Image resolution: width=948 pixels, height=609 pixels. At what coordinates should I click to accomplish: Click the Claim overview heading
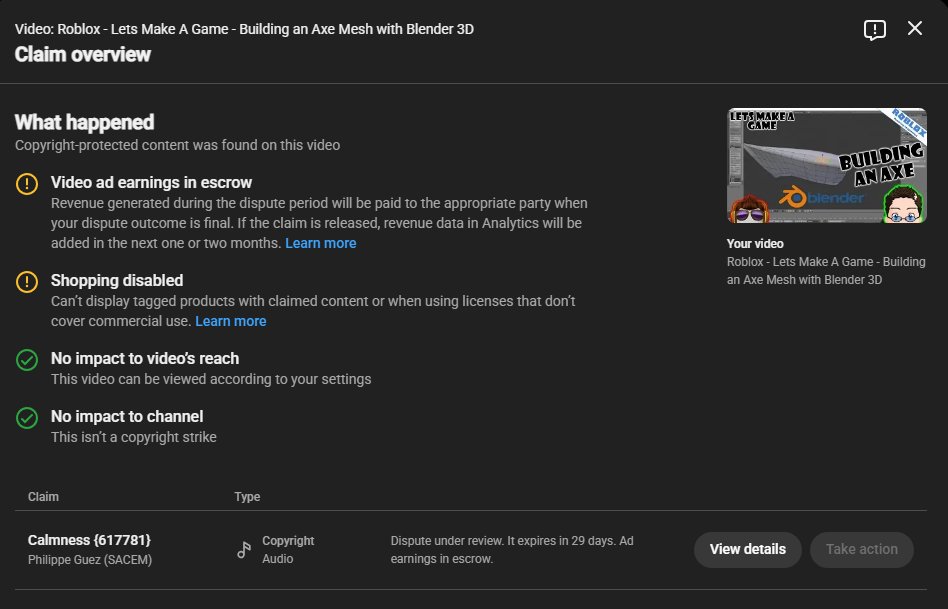coord(83,54)
